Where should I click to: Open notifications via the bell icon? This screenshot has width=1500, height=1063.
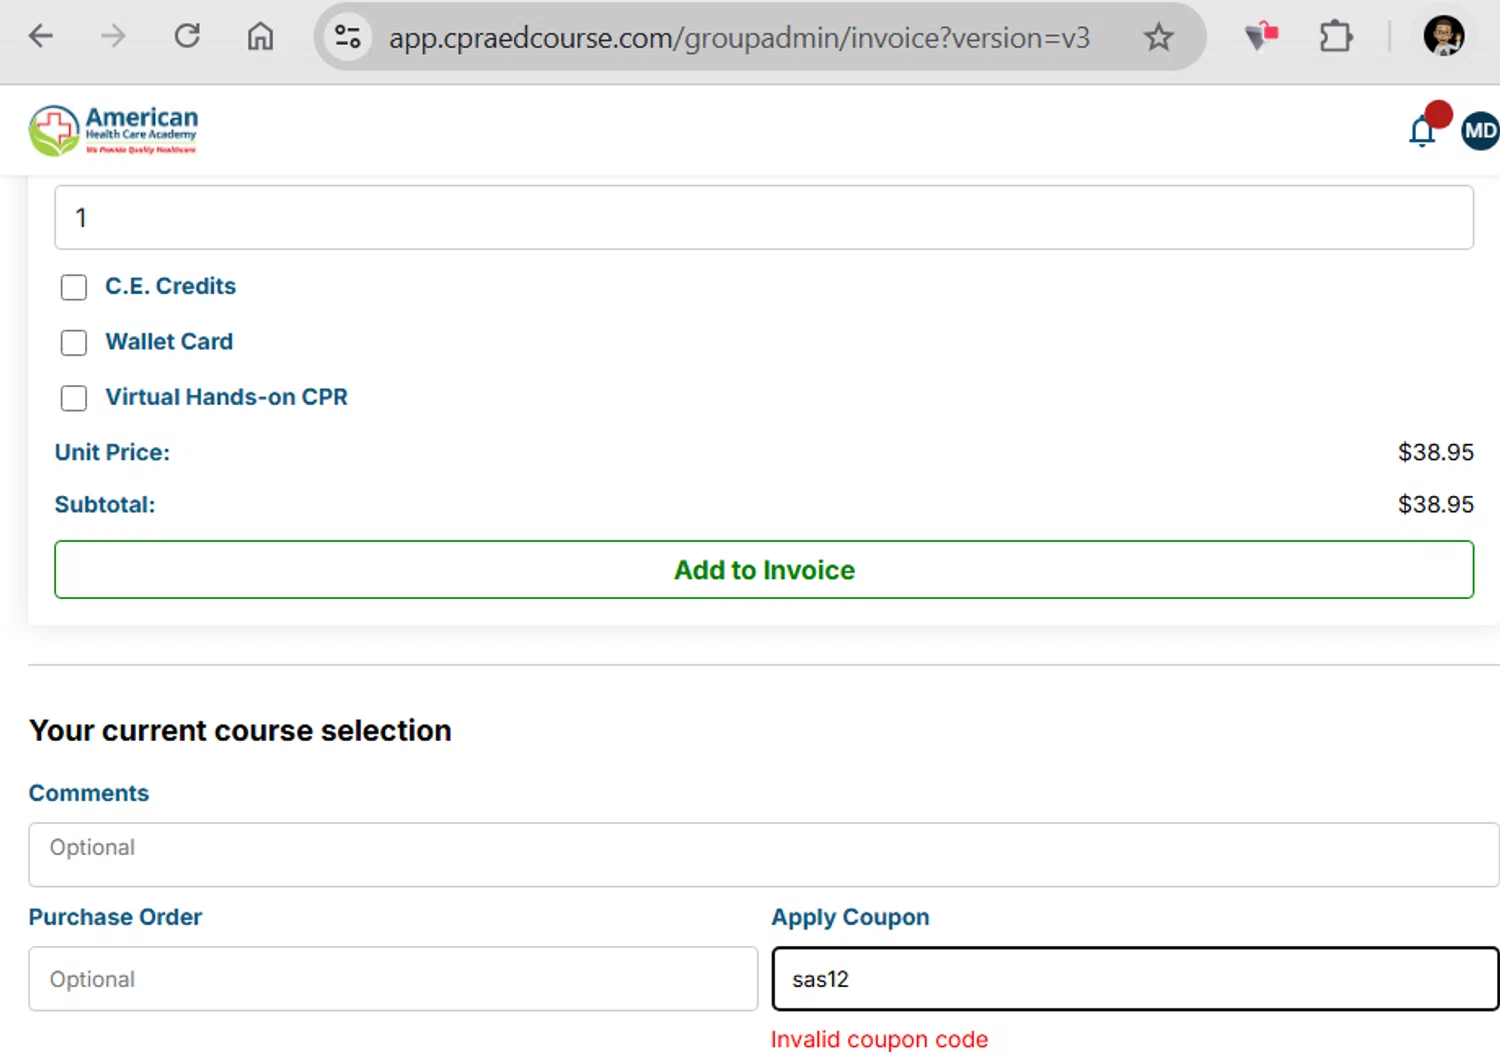coord(1423,131)
